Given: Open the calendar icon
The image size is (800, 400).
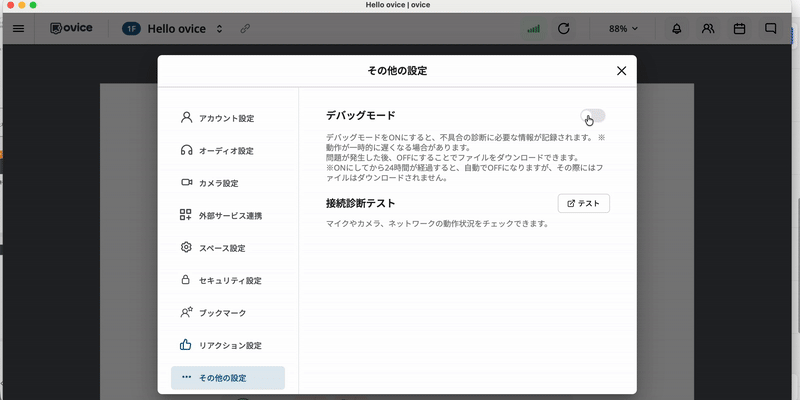Looking at the screenshot, I should [x=740, y=28].
